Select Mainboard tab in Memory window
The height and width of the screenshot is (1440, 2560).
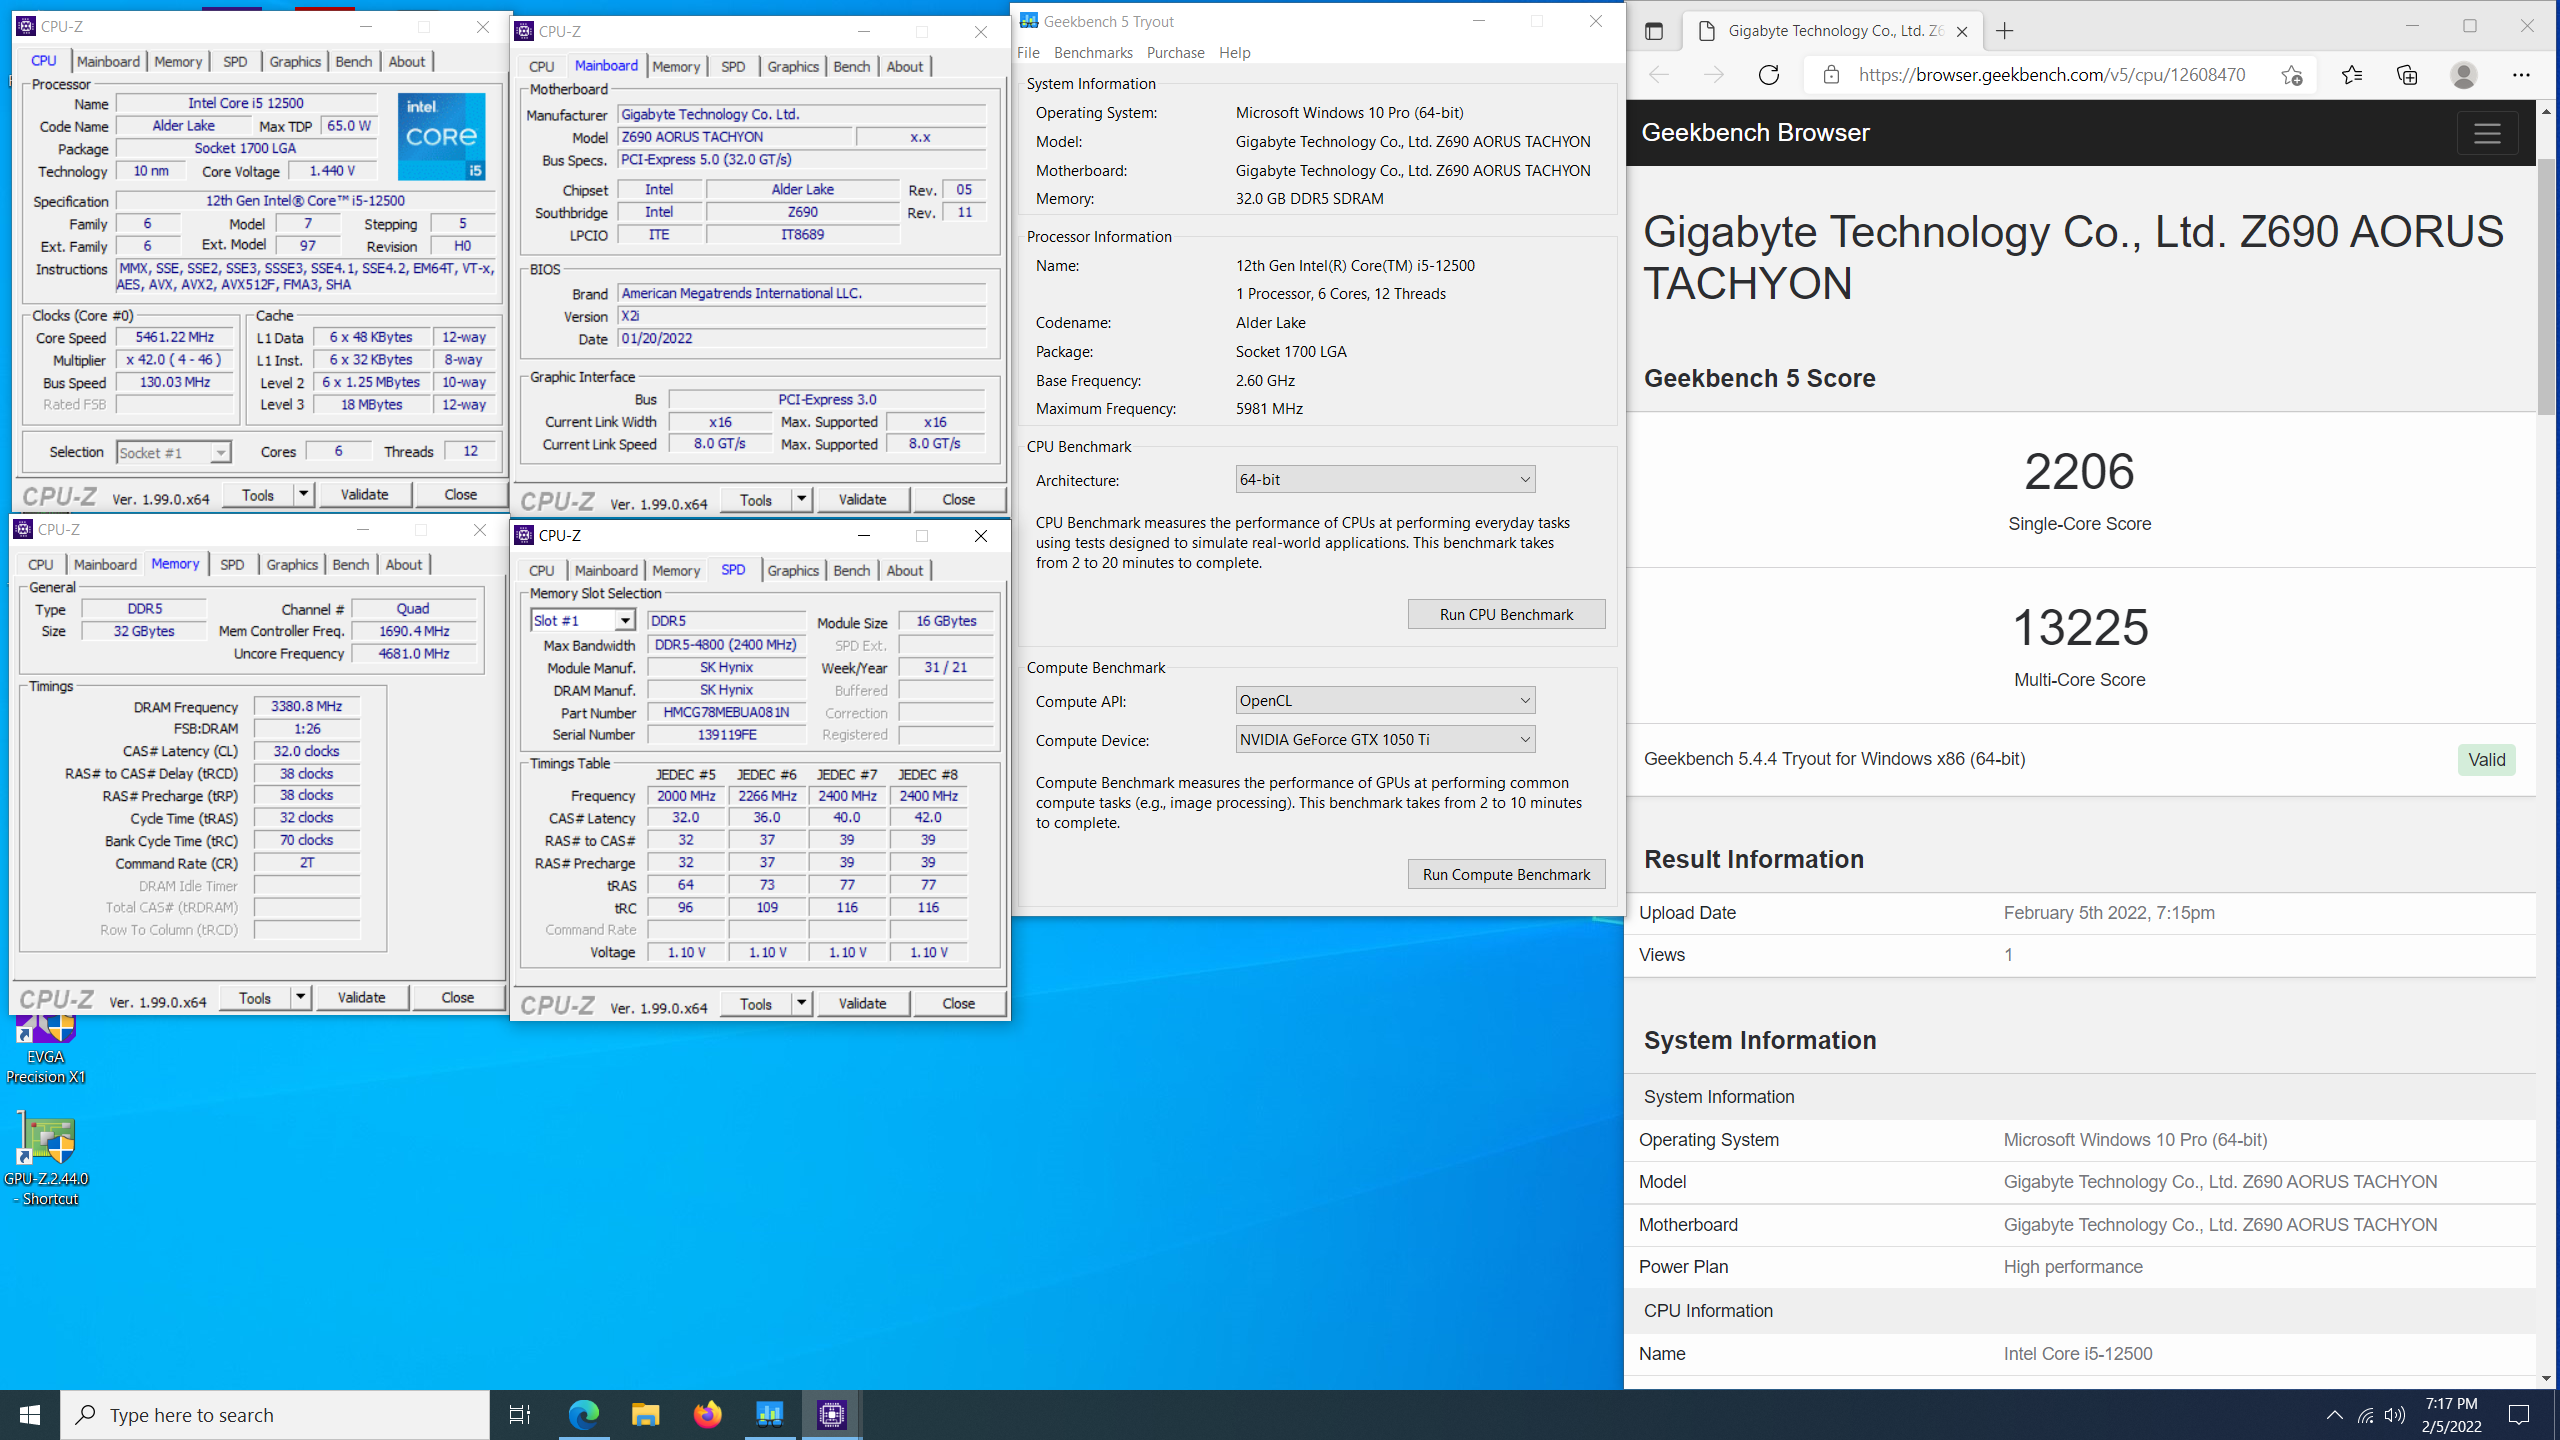point(105,564)
